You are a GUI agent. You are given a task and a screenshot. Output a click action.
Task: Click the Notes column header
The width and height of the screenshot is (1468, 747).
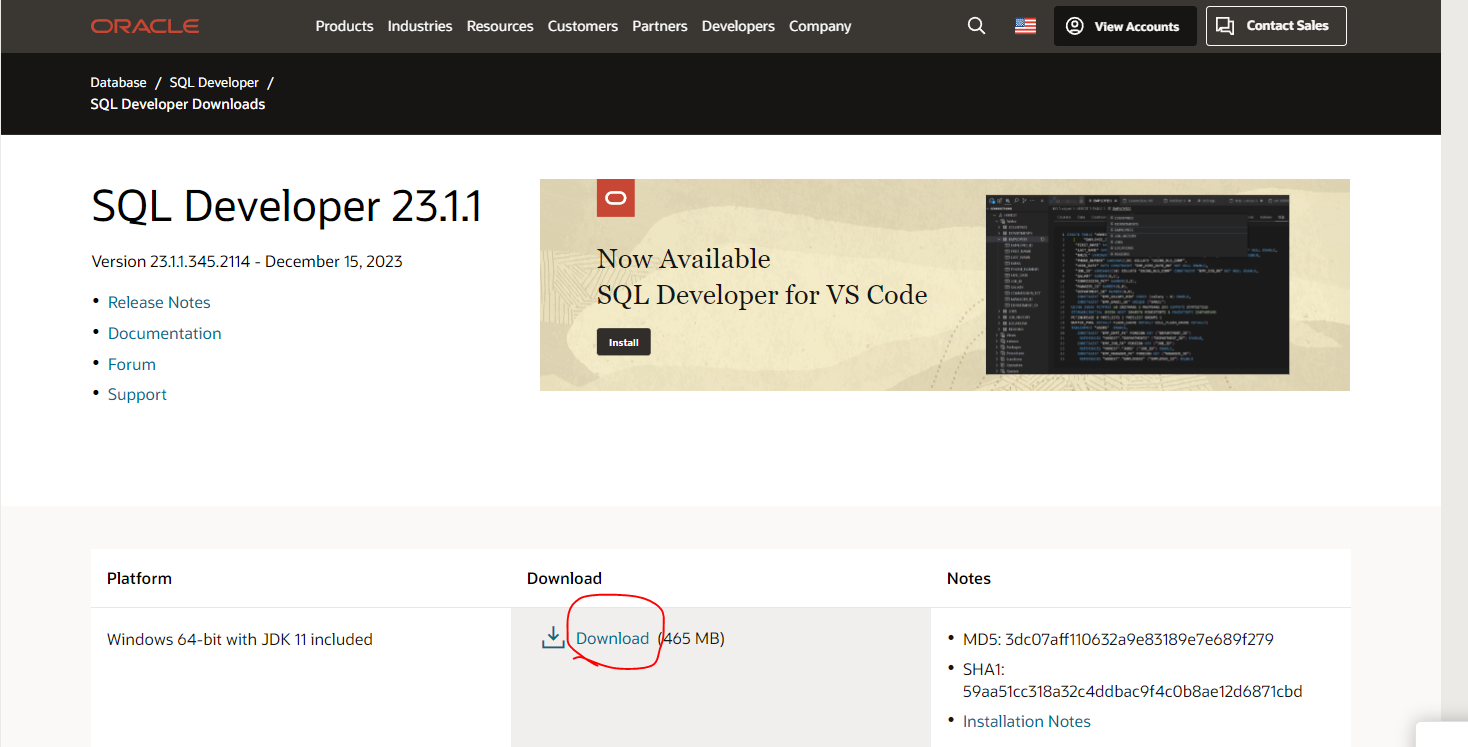[969, 578]
